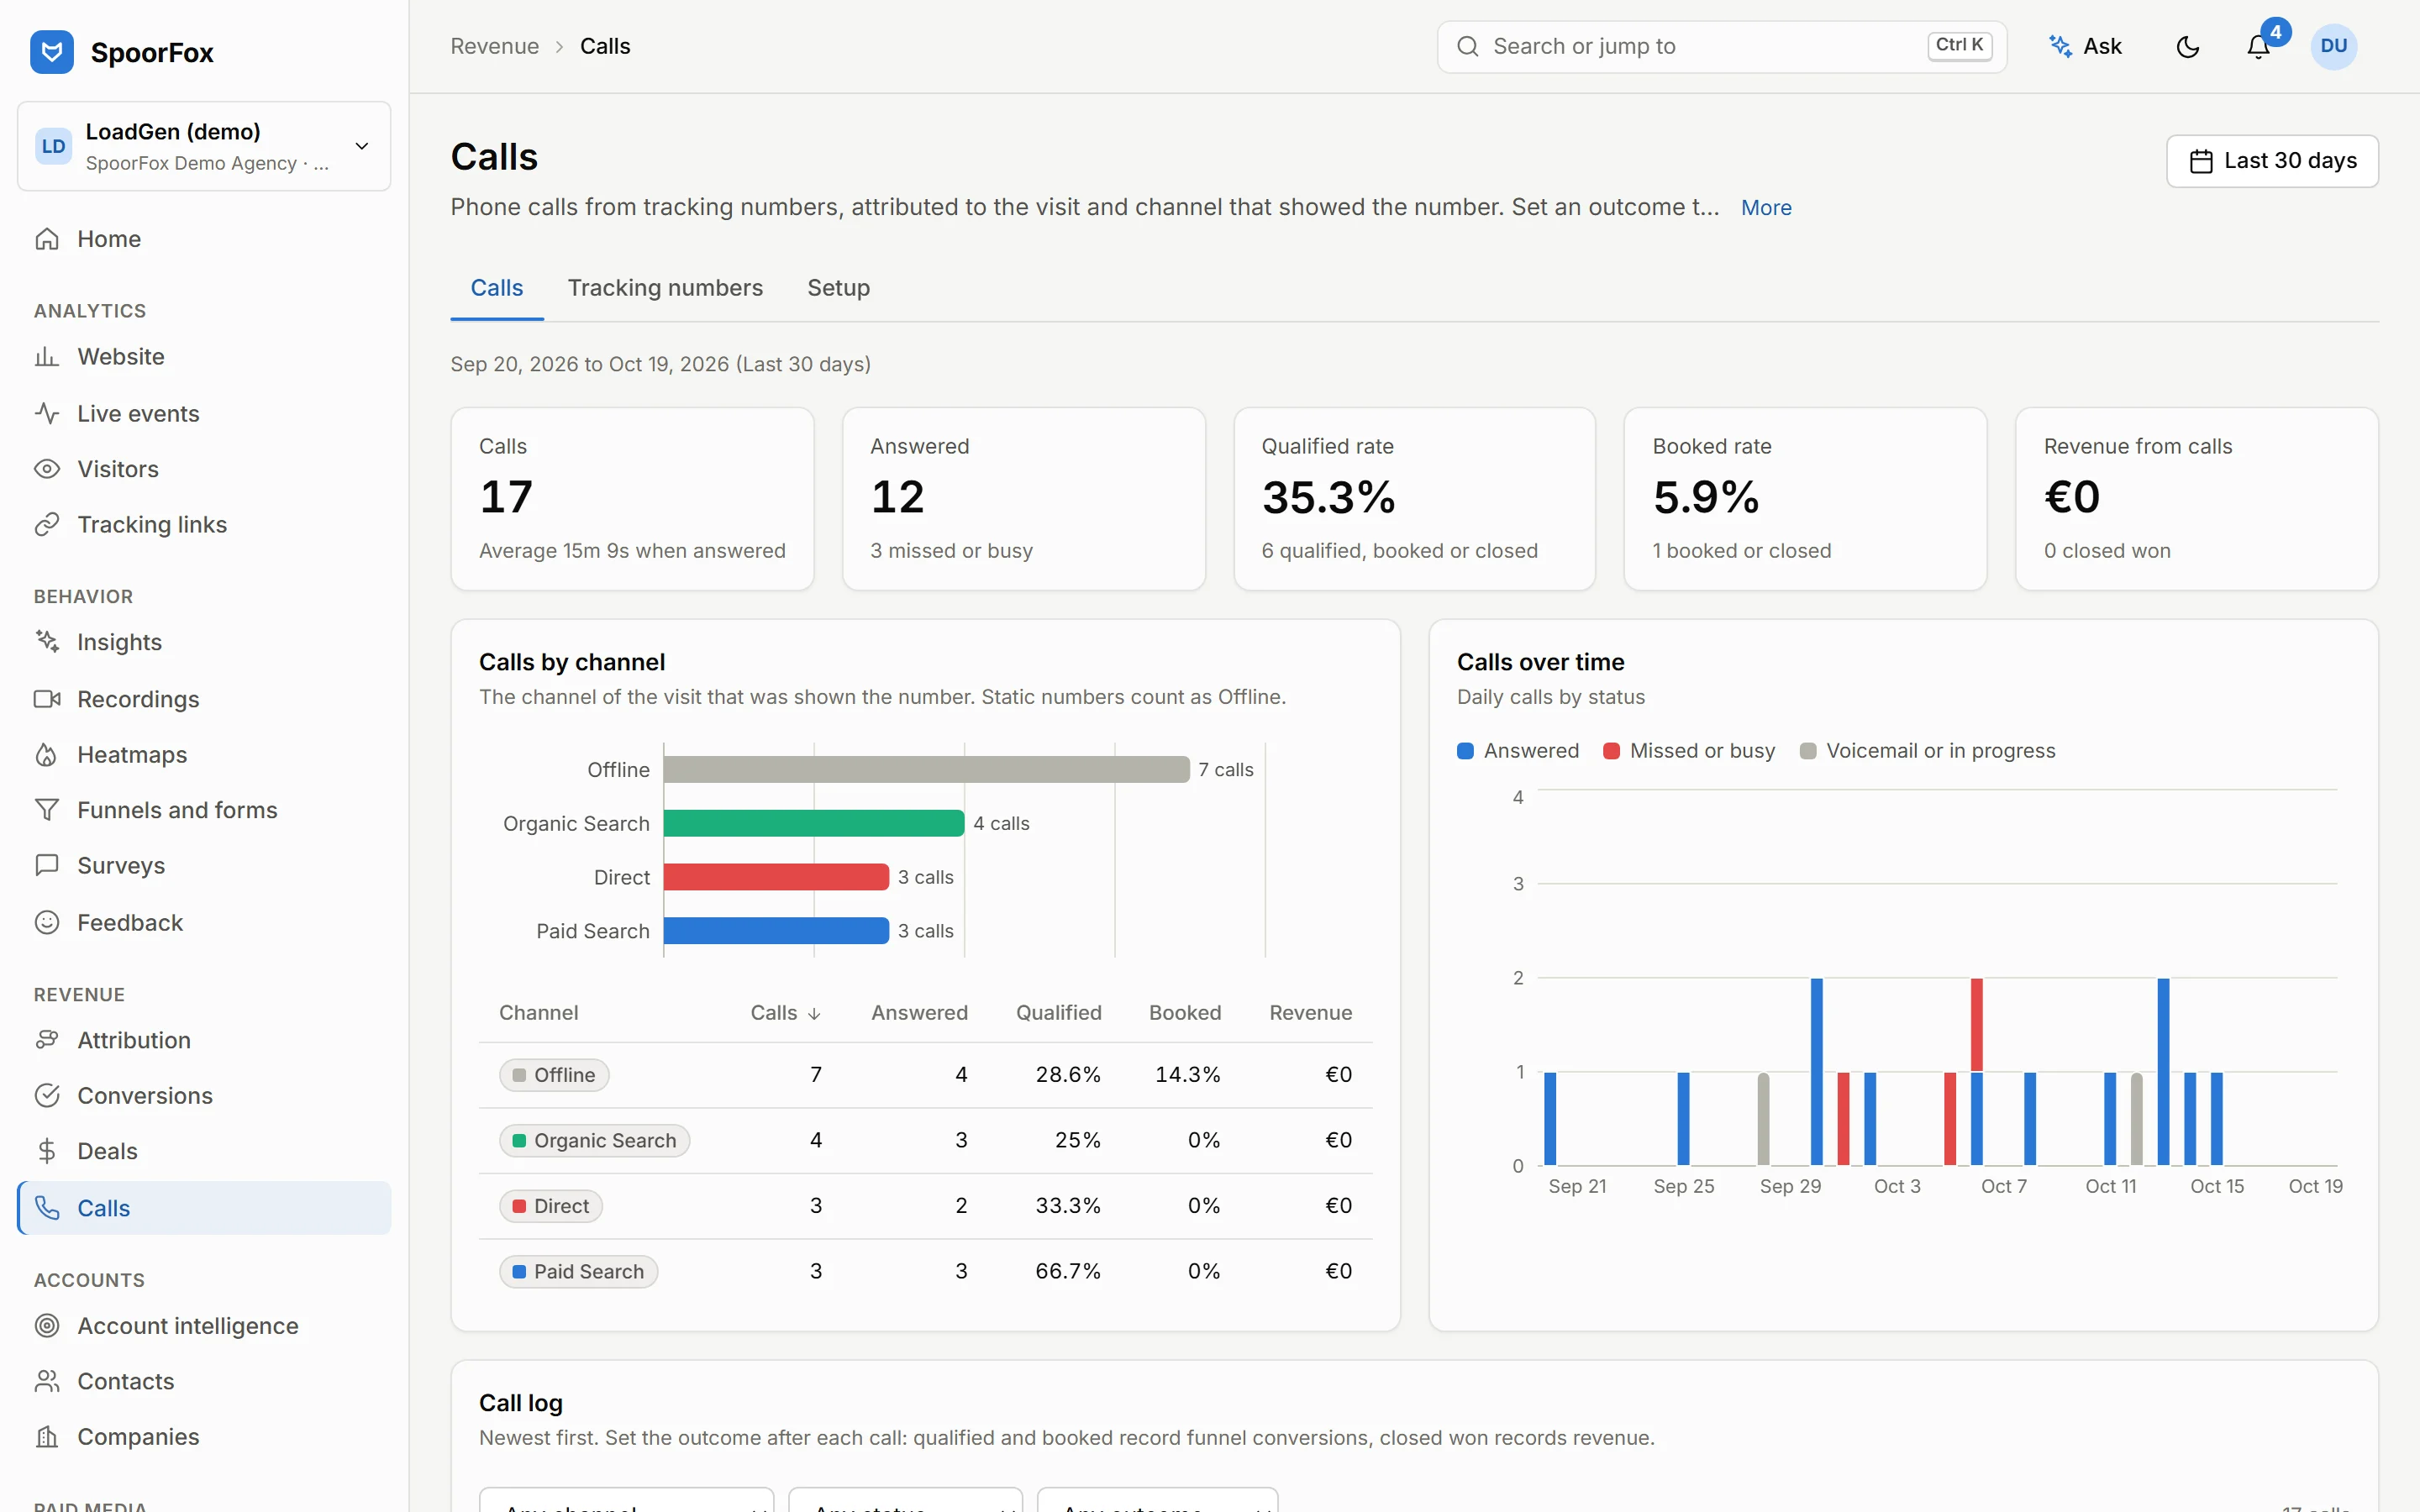Click the Revenue from calls card
Screen dimensions: 2420x1512
(2196, 499)
